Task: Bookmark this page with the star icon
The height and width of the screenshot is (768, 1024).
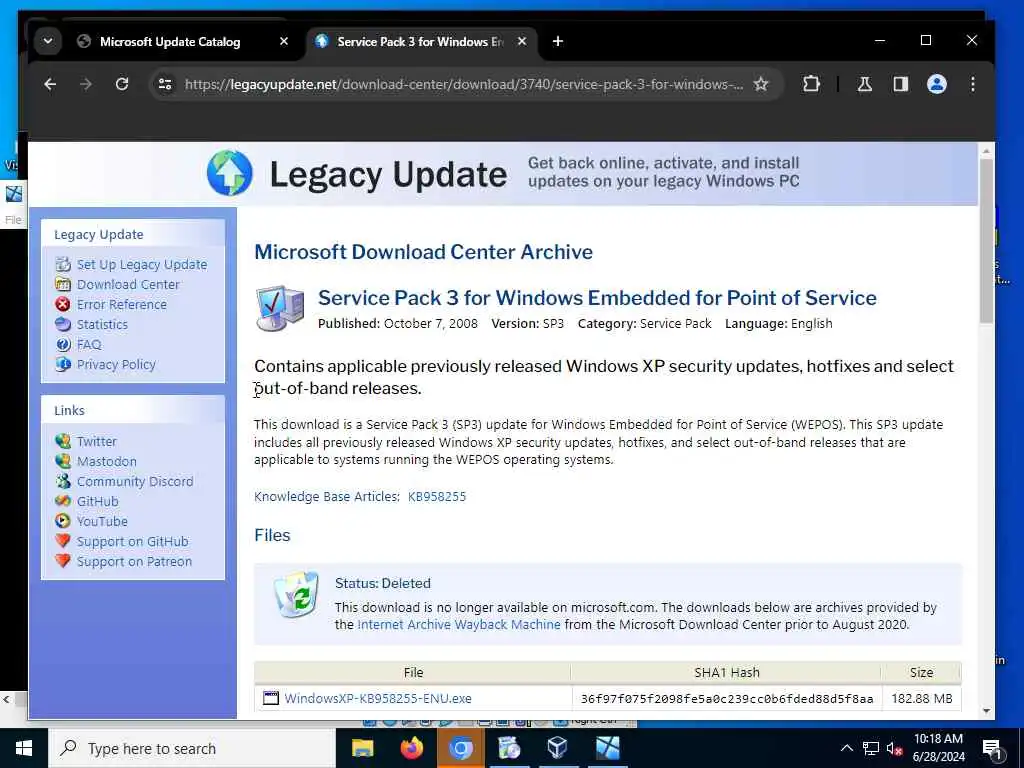Action: [761, 84]
